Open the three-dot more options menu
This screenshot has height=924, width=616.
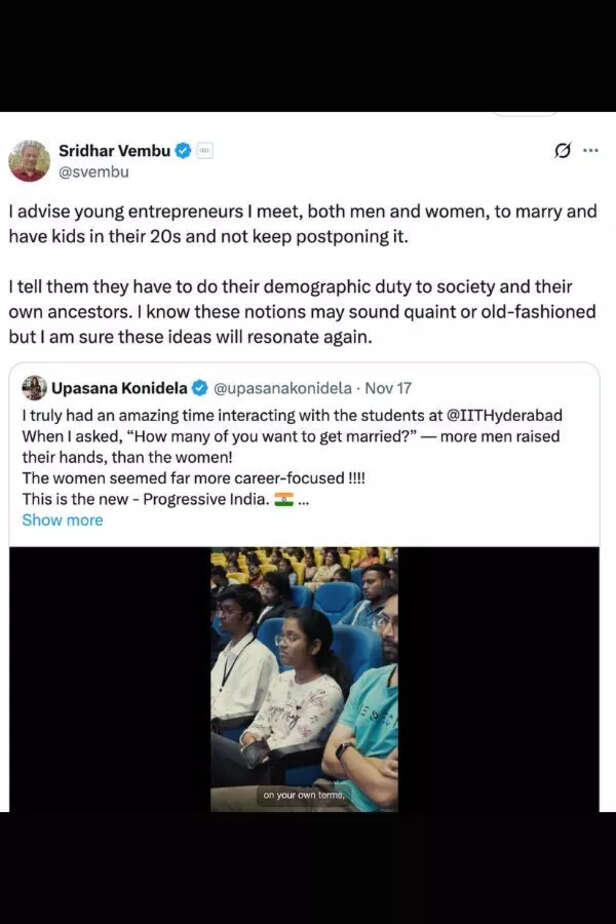tap(592, 150)
